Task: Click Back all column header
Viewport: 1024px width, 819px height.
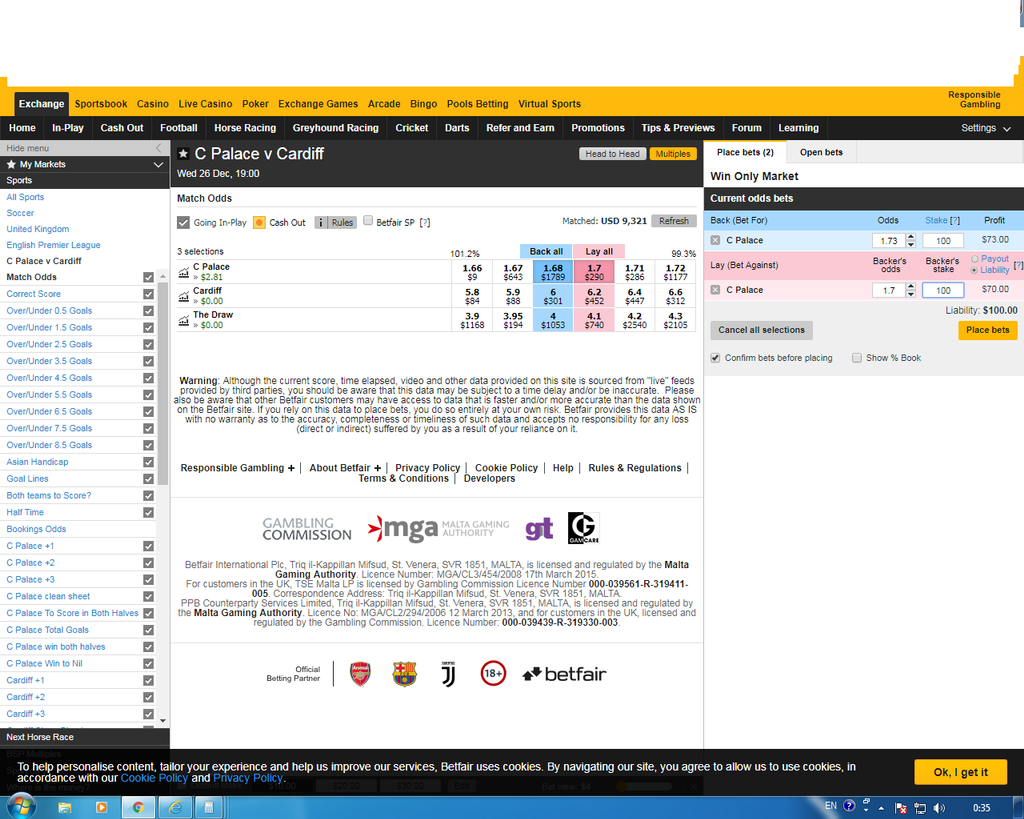Action: pos(546,251)
